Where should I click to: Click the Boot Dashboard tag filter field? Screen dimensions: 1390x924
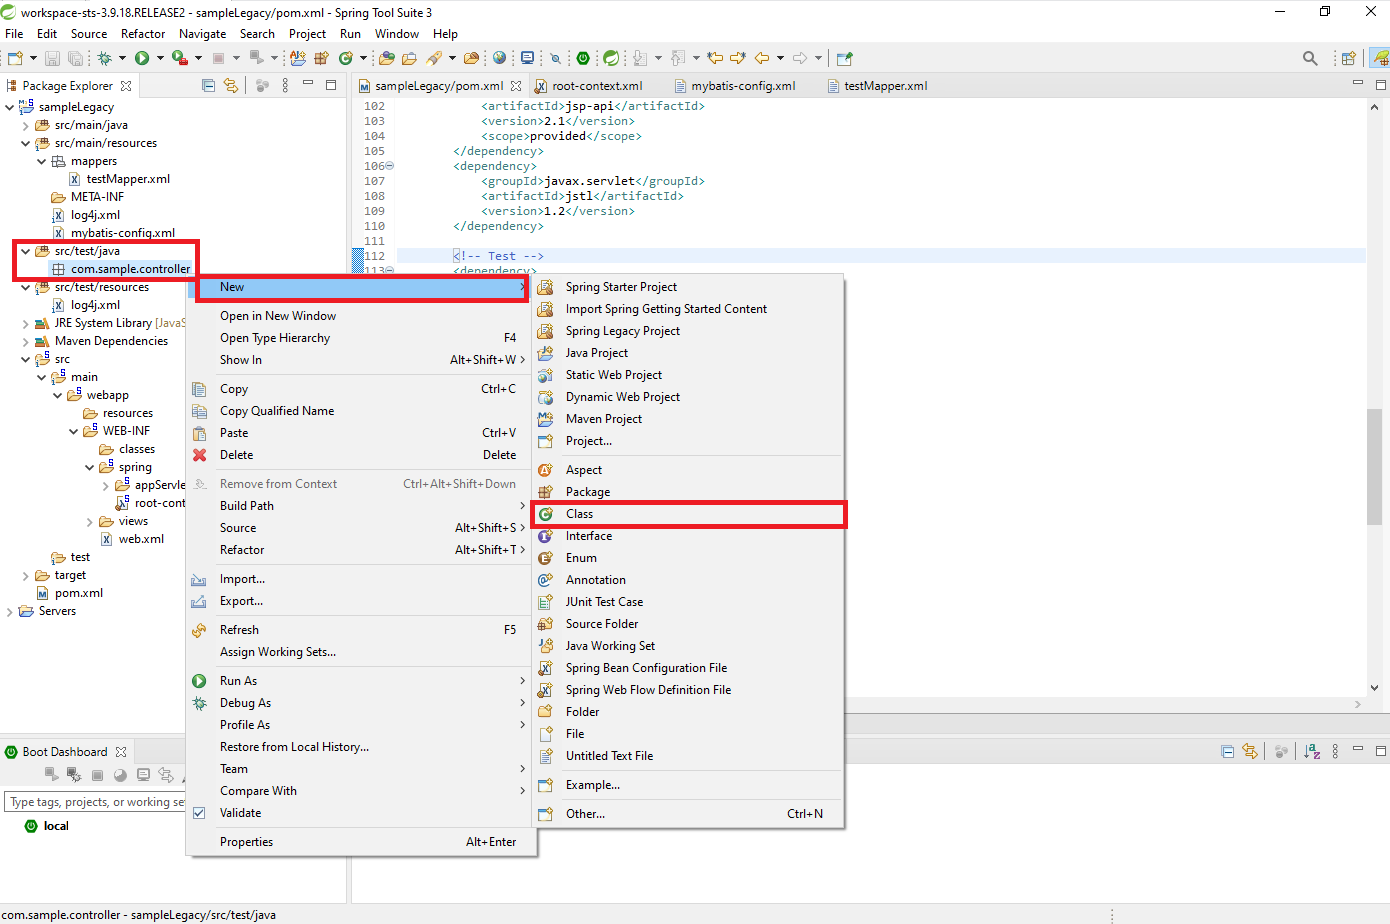point(95,802)
